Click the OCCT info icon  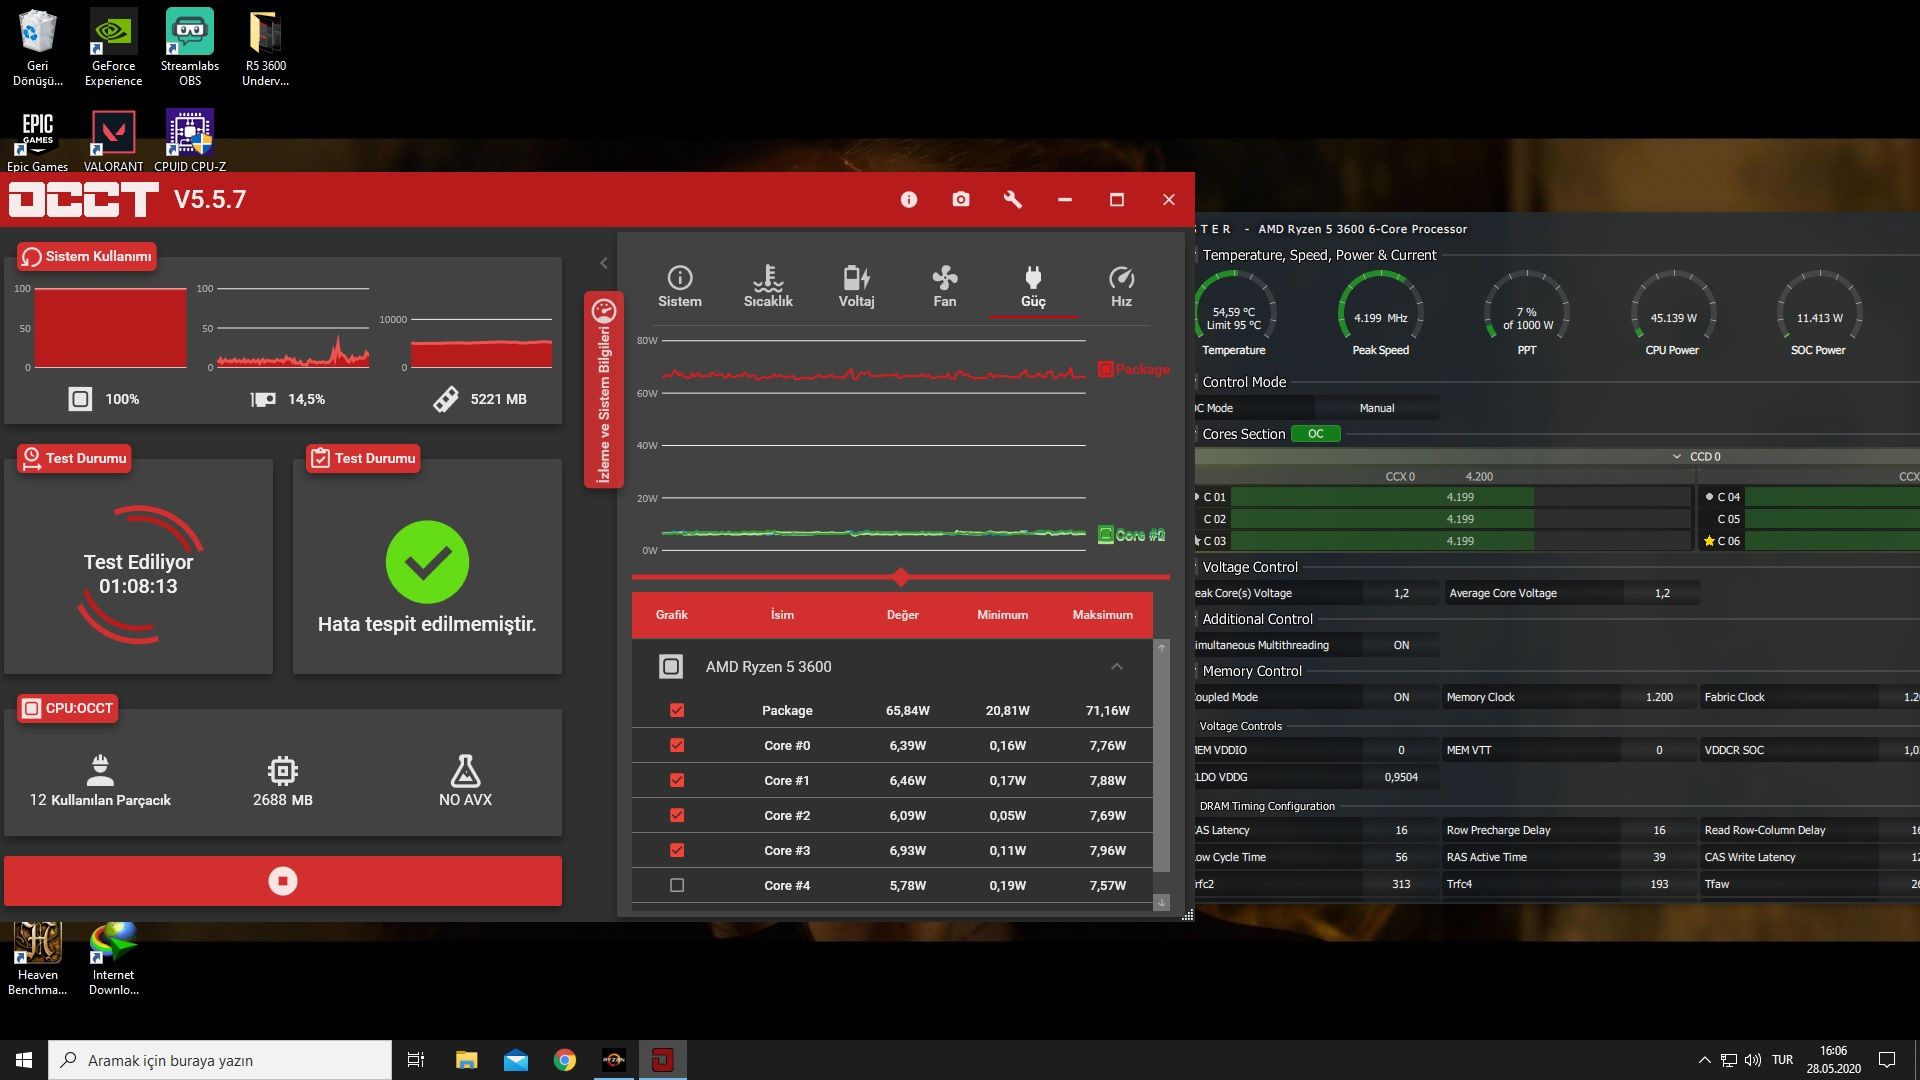click(908, 200)
